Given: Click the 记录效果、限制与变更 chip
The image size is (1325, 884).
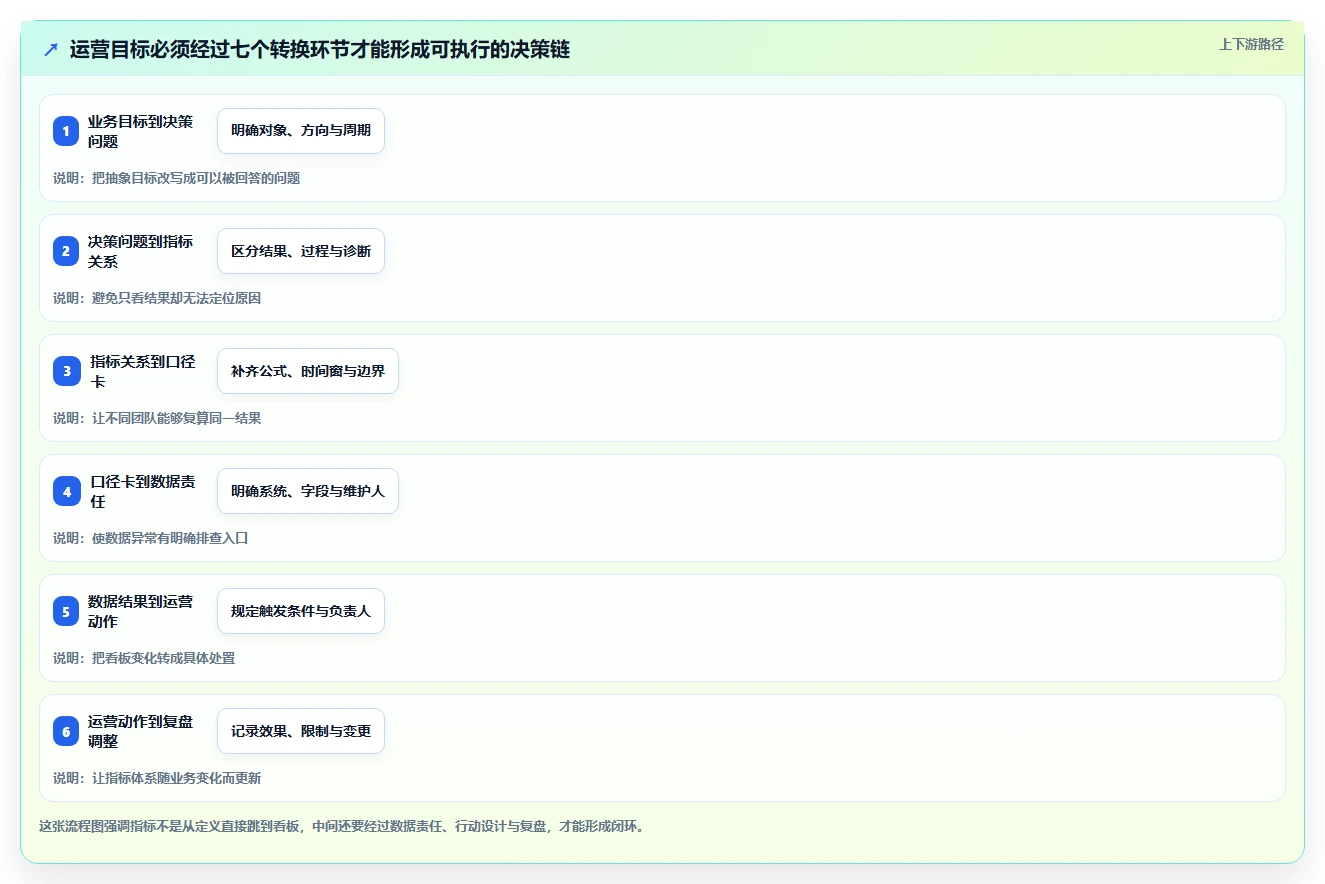Looking at the screenshot, I should (301, 731).
